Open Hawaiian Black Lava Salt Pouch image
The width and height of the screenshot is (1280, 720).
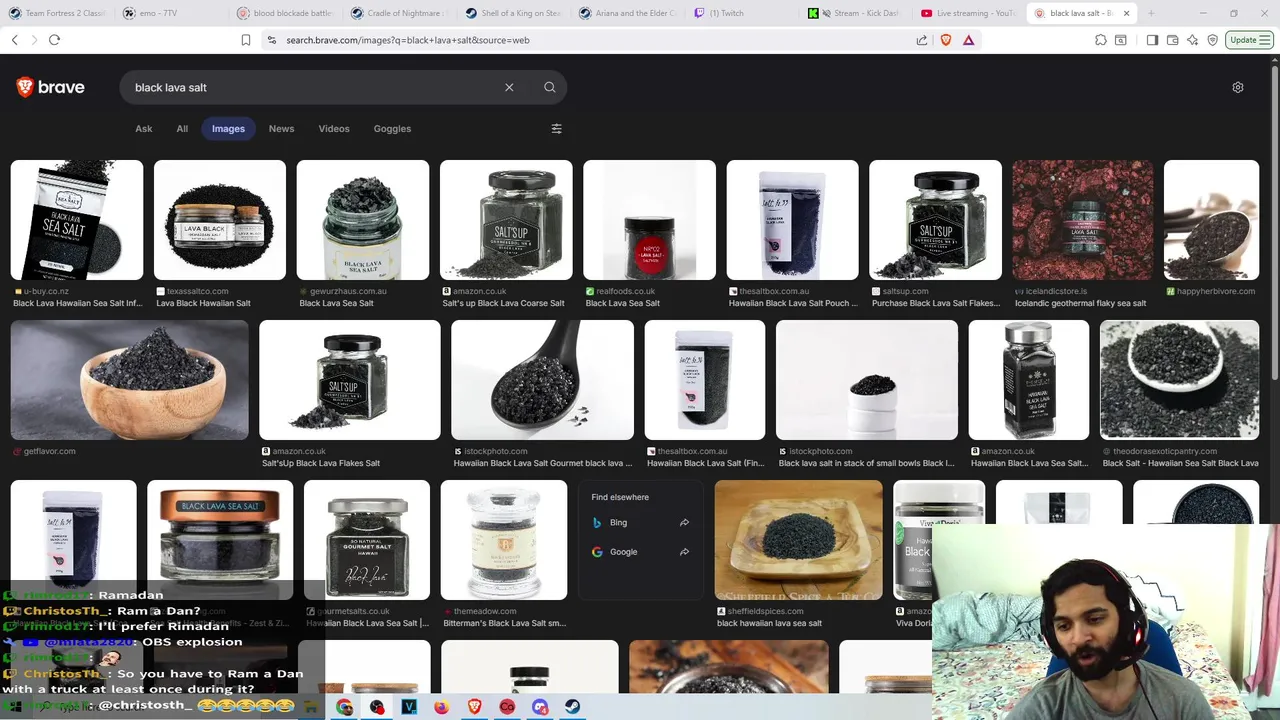pos(792,220)
